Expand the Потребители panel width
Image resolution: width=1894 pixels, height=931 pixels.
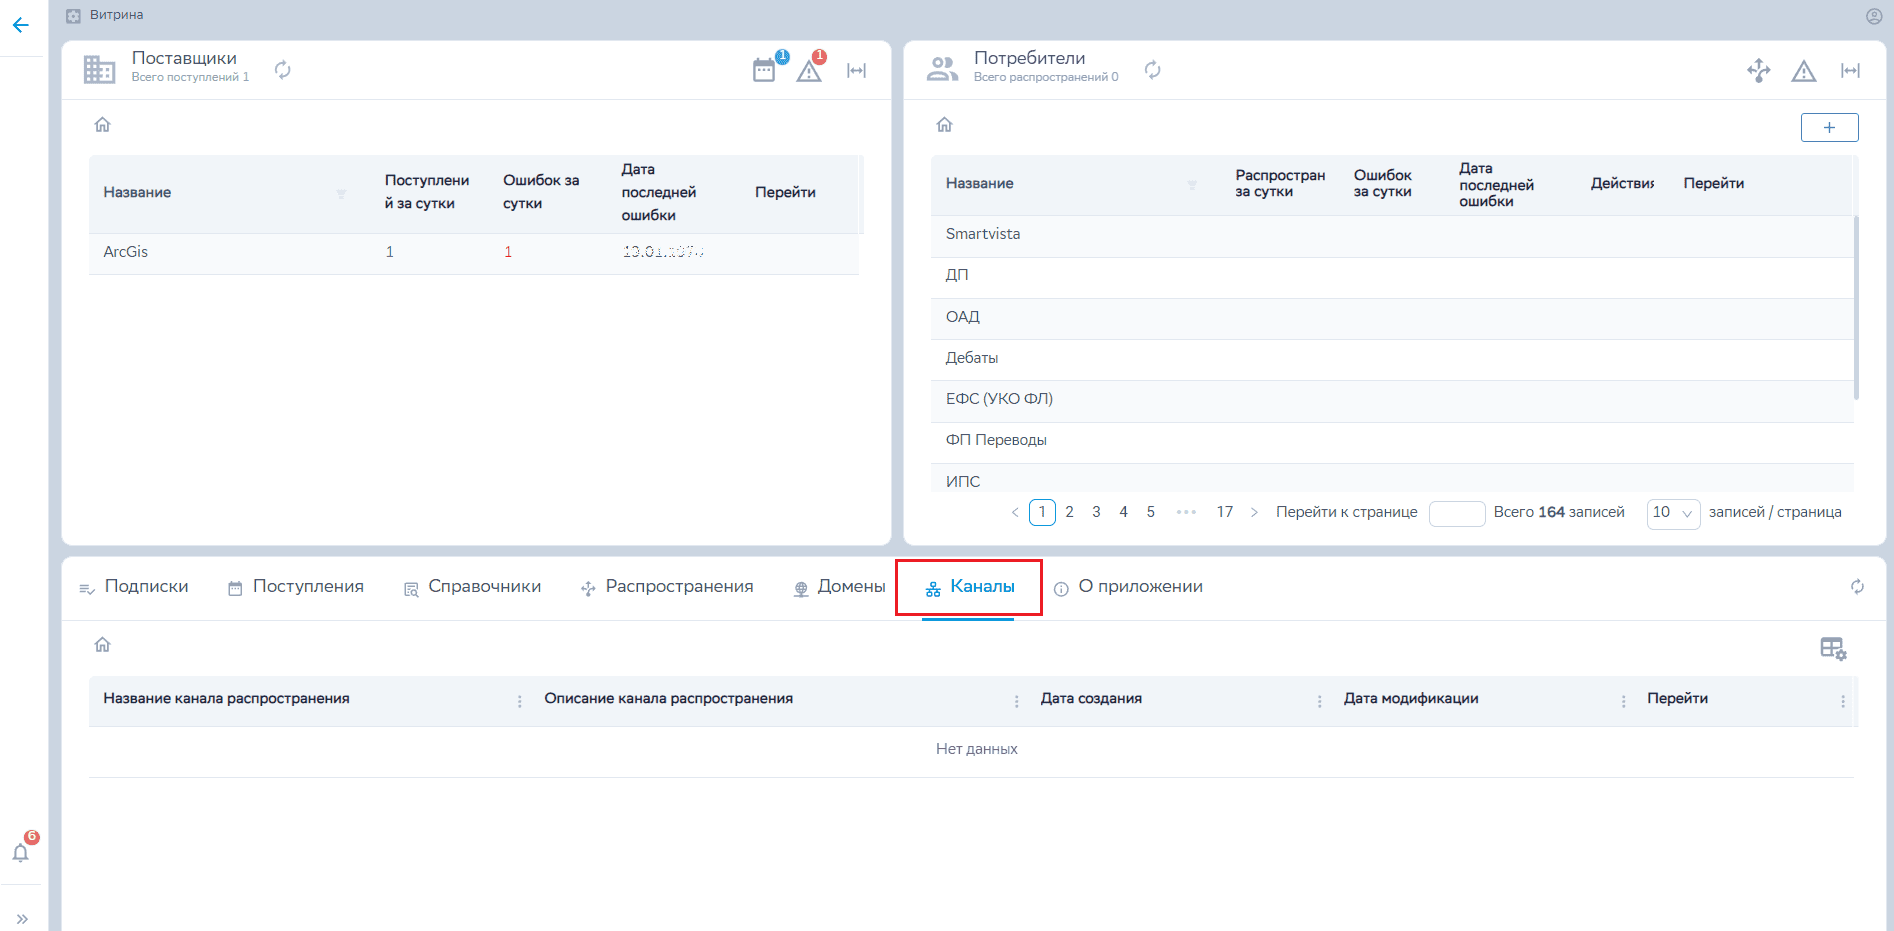pos(1850,70)
